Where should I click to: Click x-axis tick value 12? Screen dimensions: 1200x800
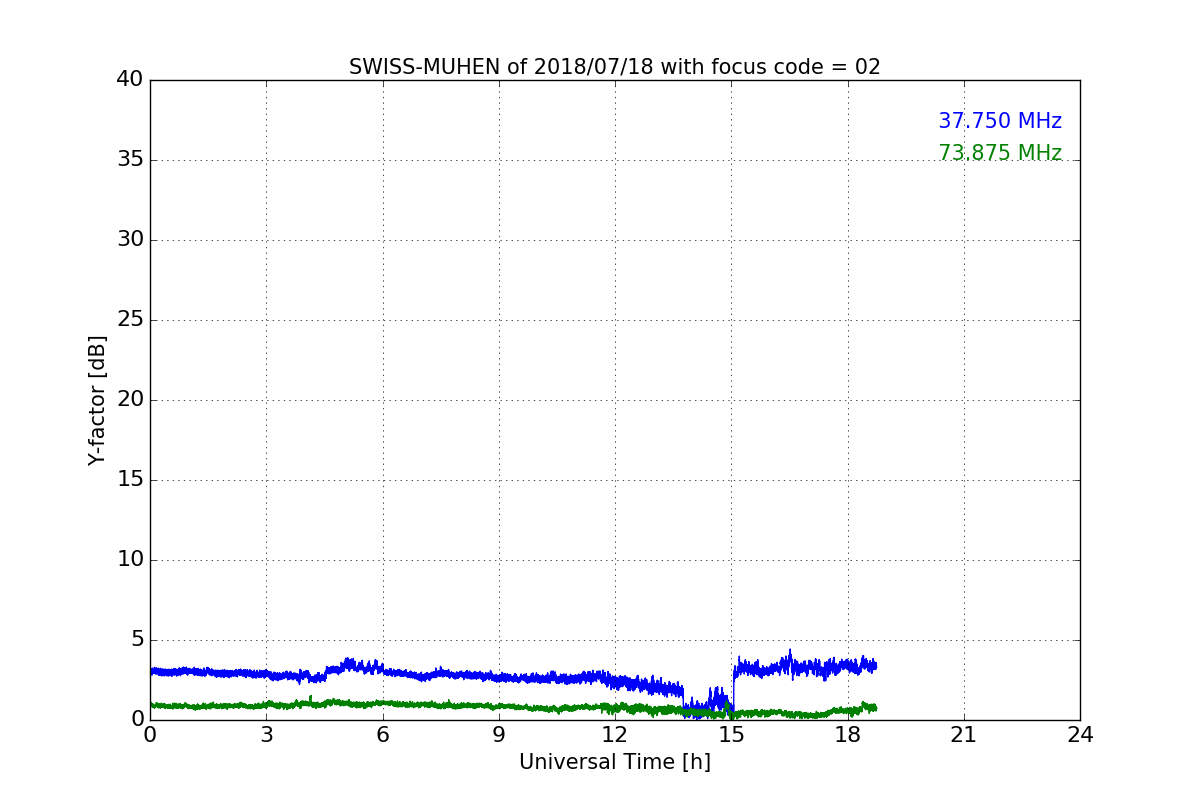coord(615,735)
